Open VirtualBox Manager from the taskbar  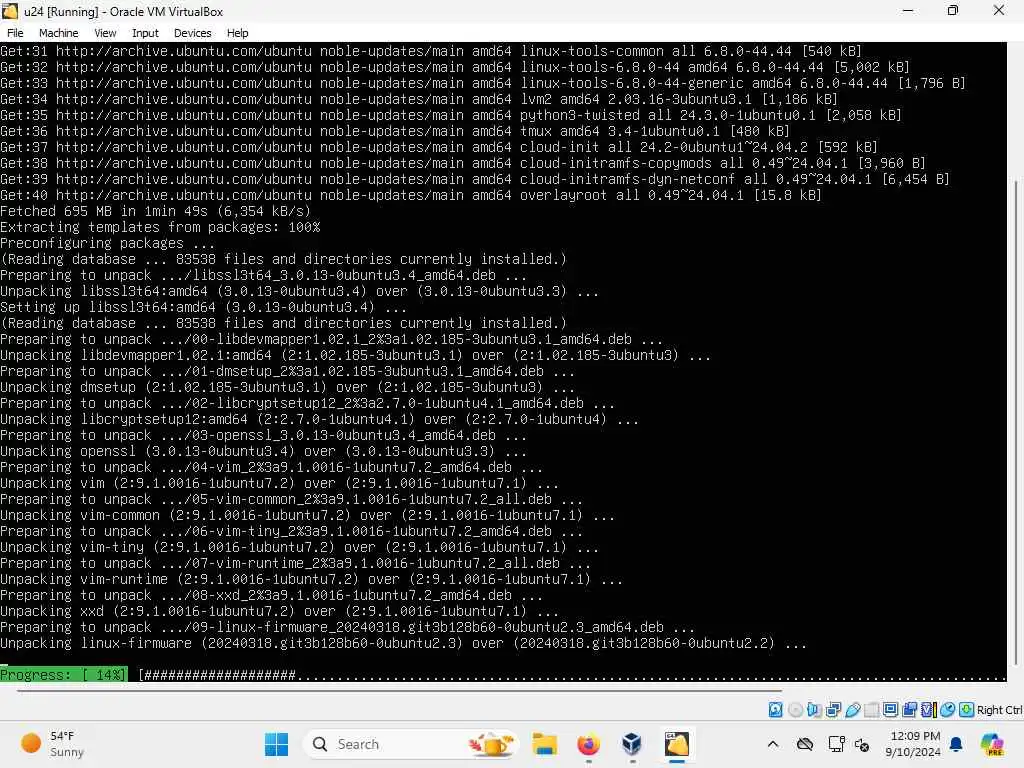[632, 744]
